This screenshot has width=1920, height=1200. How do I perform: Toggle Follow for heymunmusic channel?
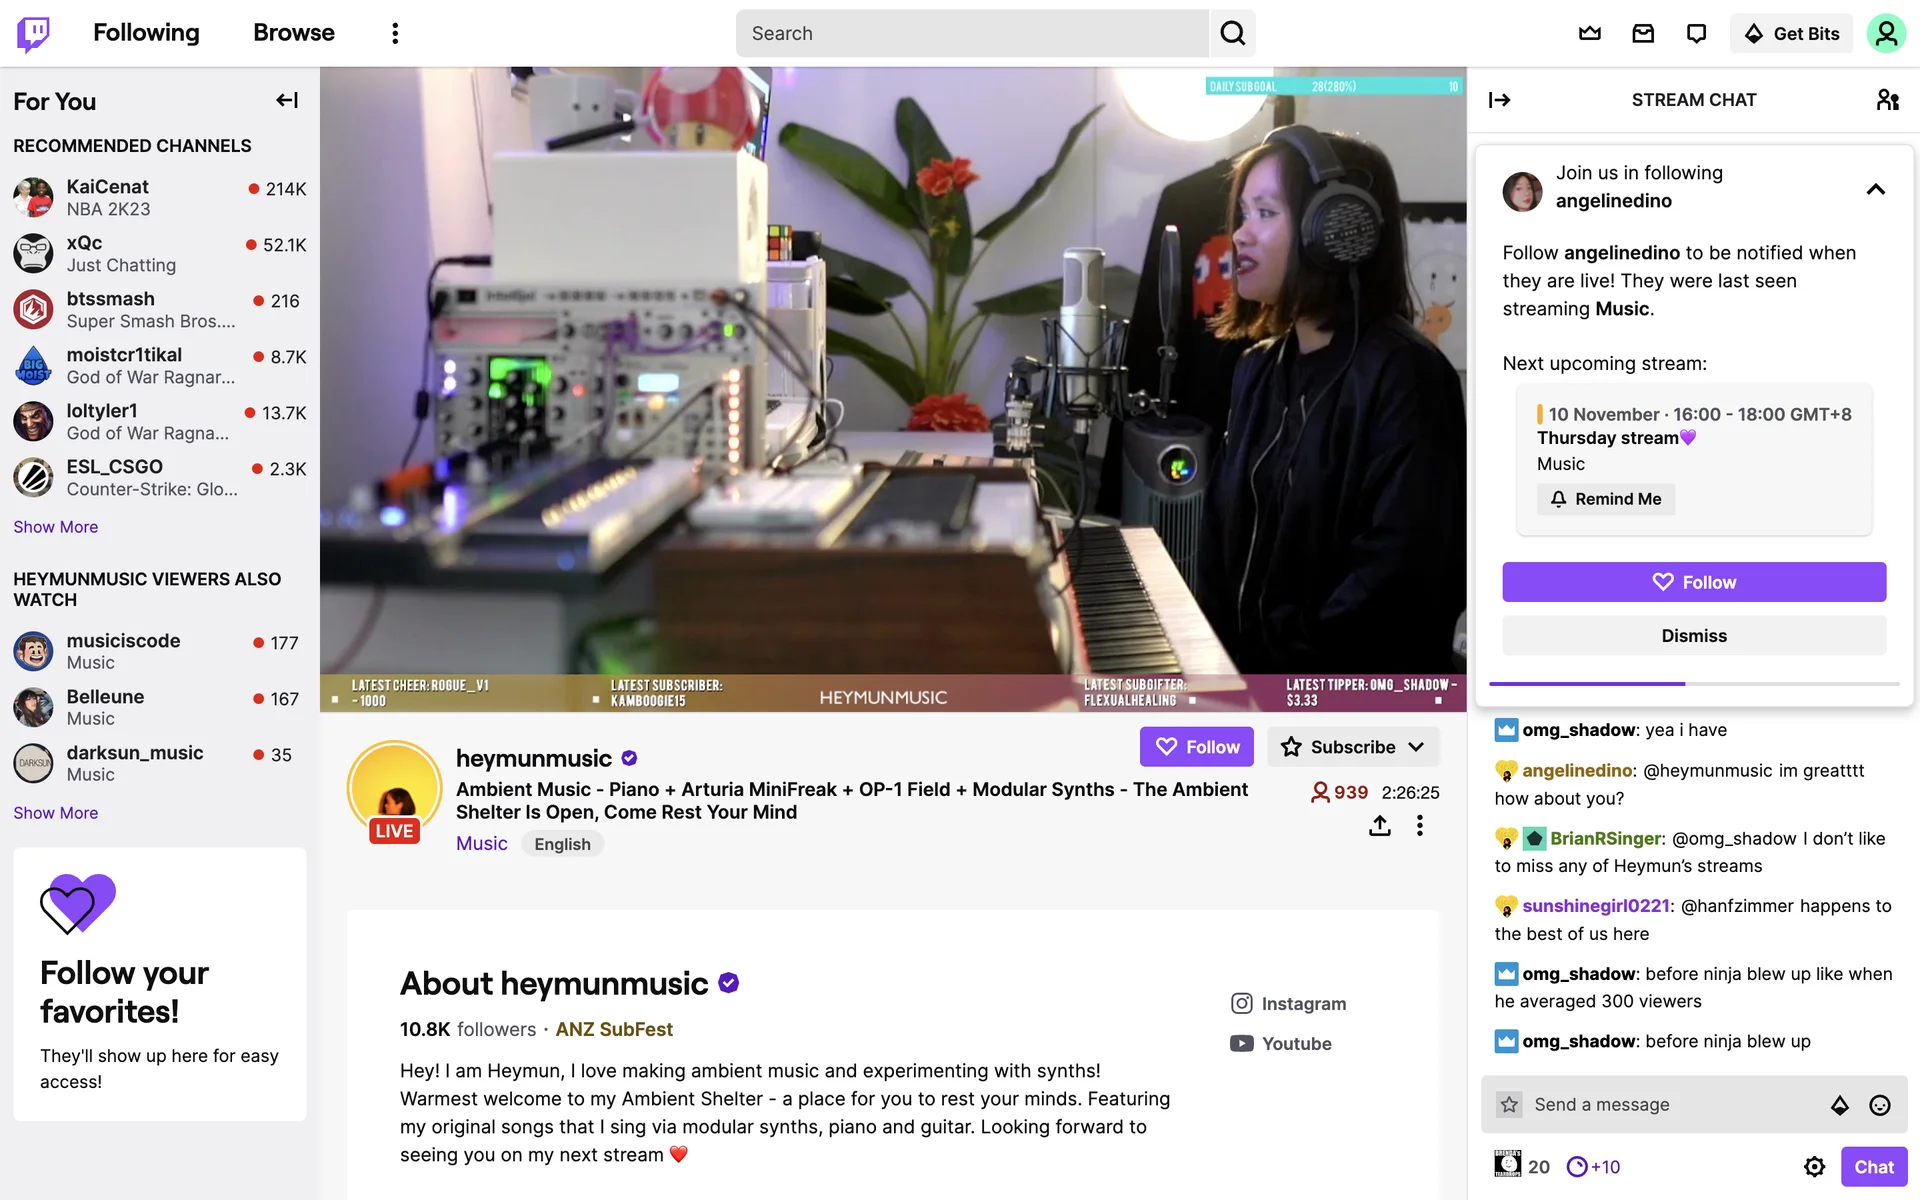[1197, 747]
